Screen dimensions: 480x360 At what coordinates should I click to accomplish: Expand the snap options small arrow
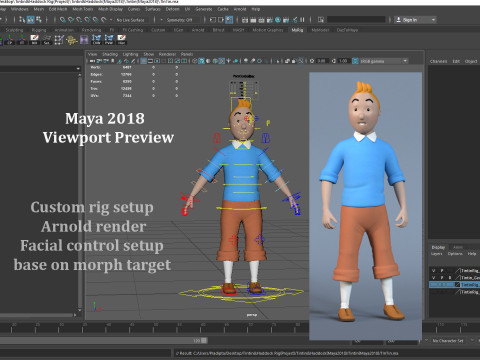tap(111, 20)
